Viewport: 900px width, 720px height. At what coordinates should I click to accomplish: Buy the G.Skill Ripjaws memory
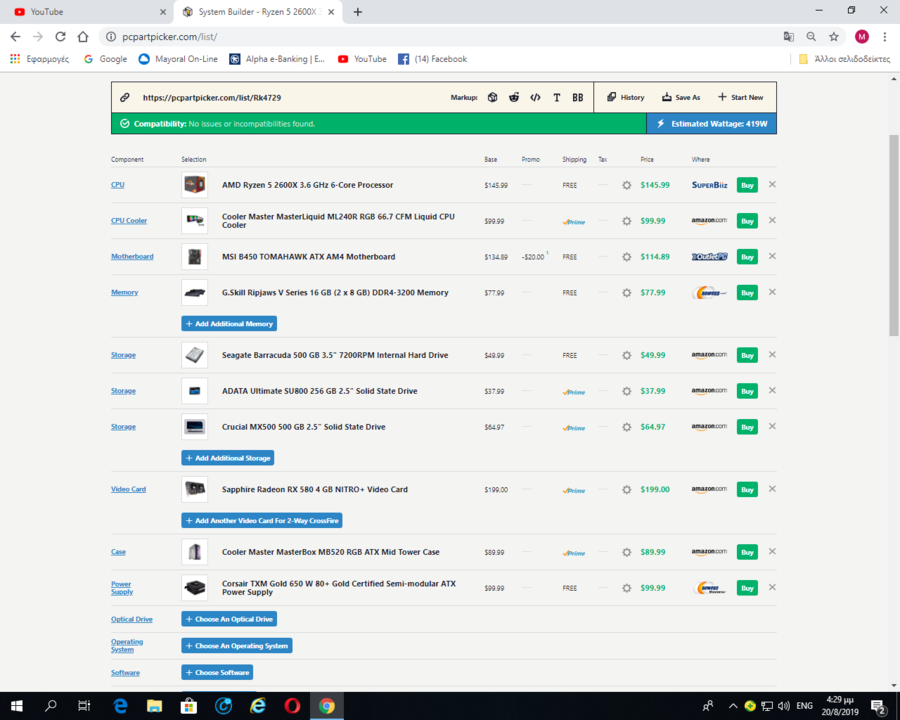(x=747, y=293)
